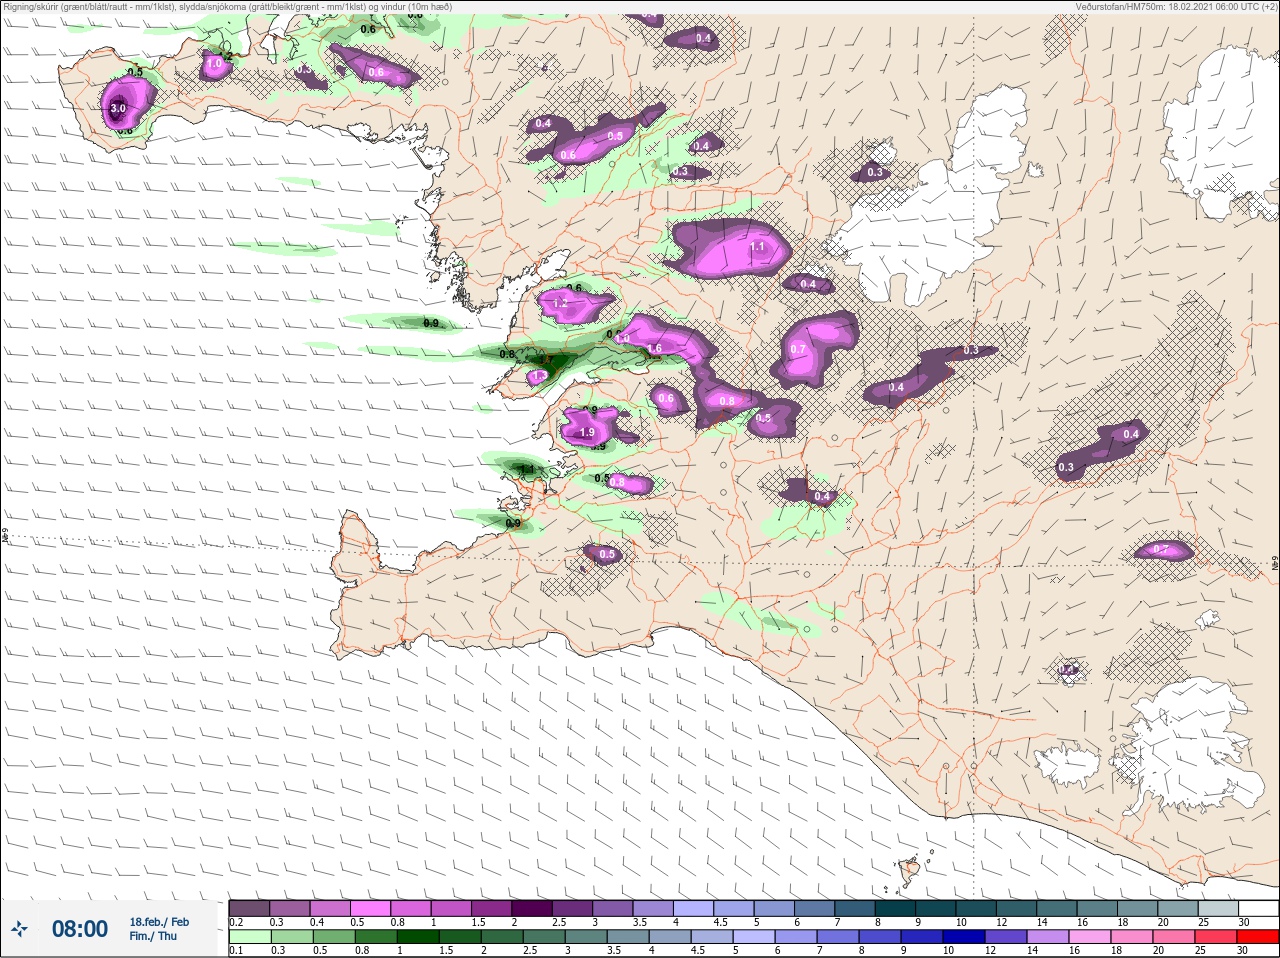This screenshot has height=958, width=1280.
Task: Pick lower legend light blue swatch at 5
Action: tap(755, 937)
